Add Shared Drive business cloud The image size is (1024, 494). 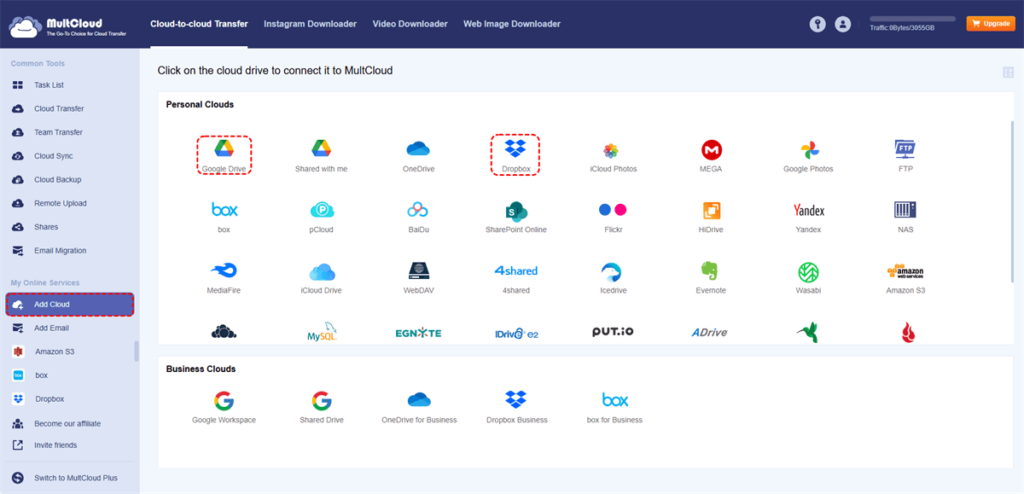(321, 408)
